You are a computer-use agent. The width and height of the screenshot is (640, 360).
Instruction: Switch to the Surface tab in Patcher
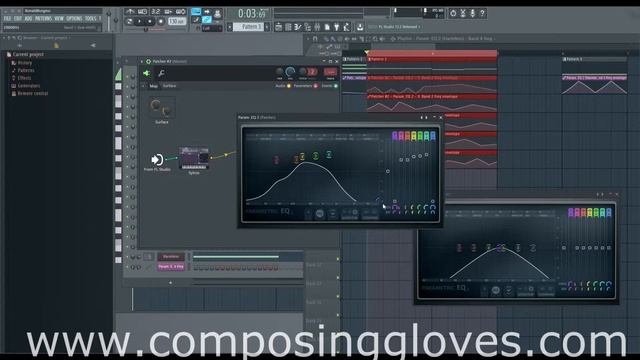coord(169,86)
